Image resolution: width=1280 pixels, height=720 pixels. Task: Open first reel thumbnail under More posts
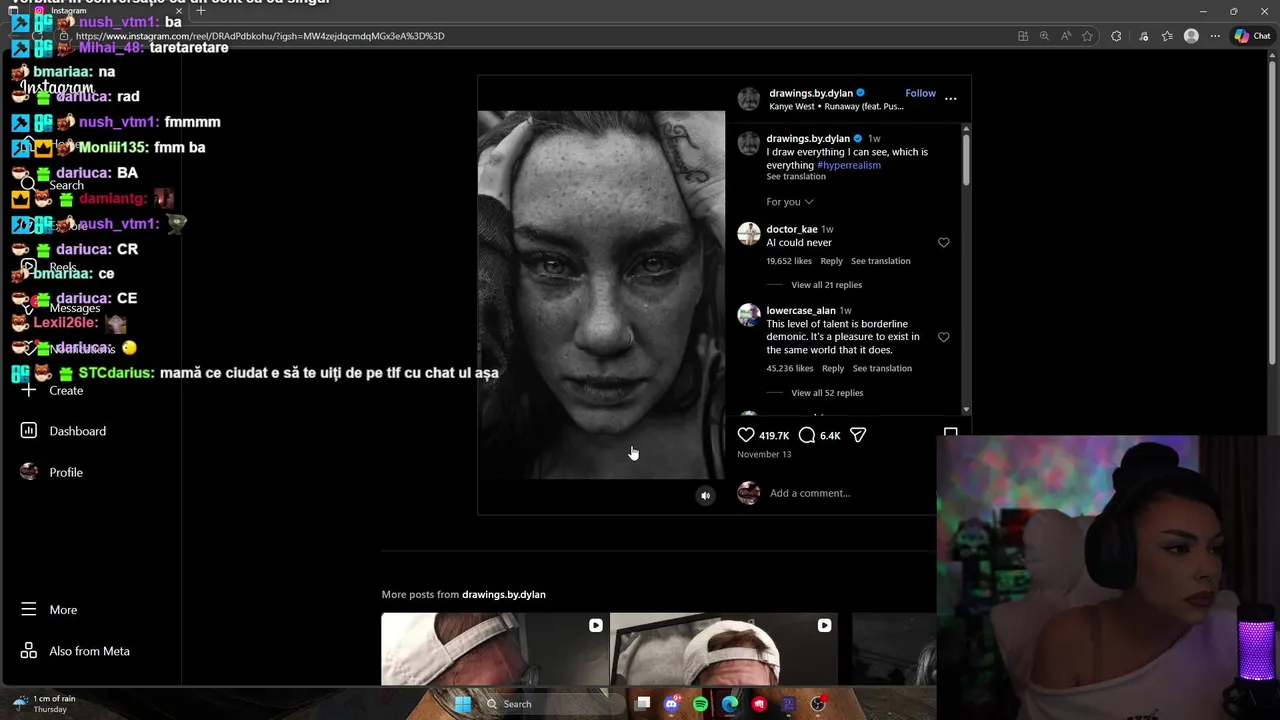(495, 649)
